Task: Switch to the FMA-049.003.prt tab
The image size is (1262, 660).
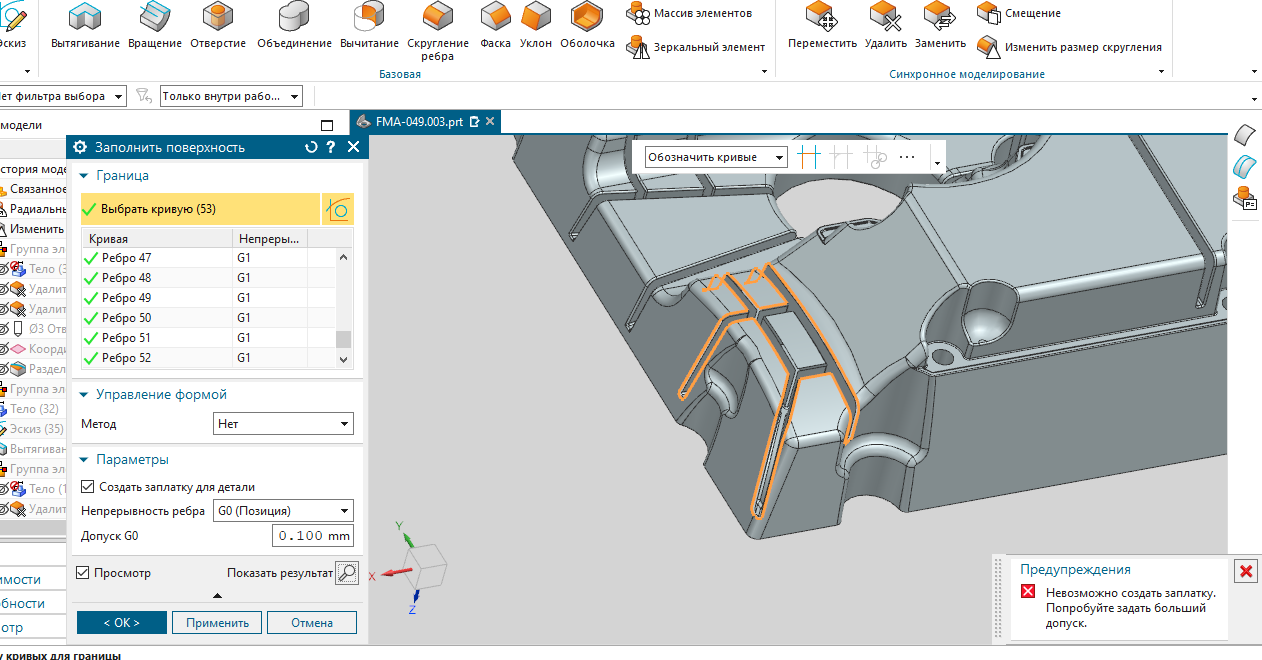Action: [418, 121]
